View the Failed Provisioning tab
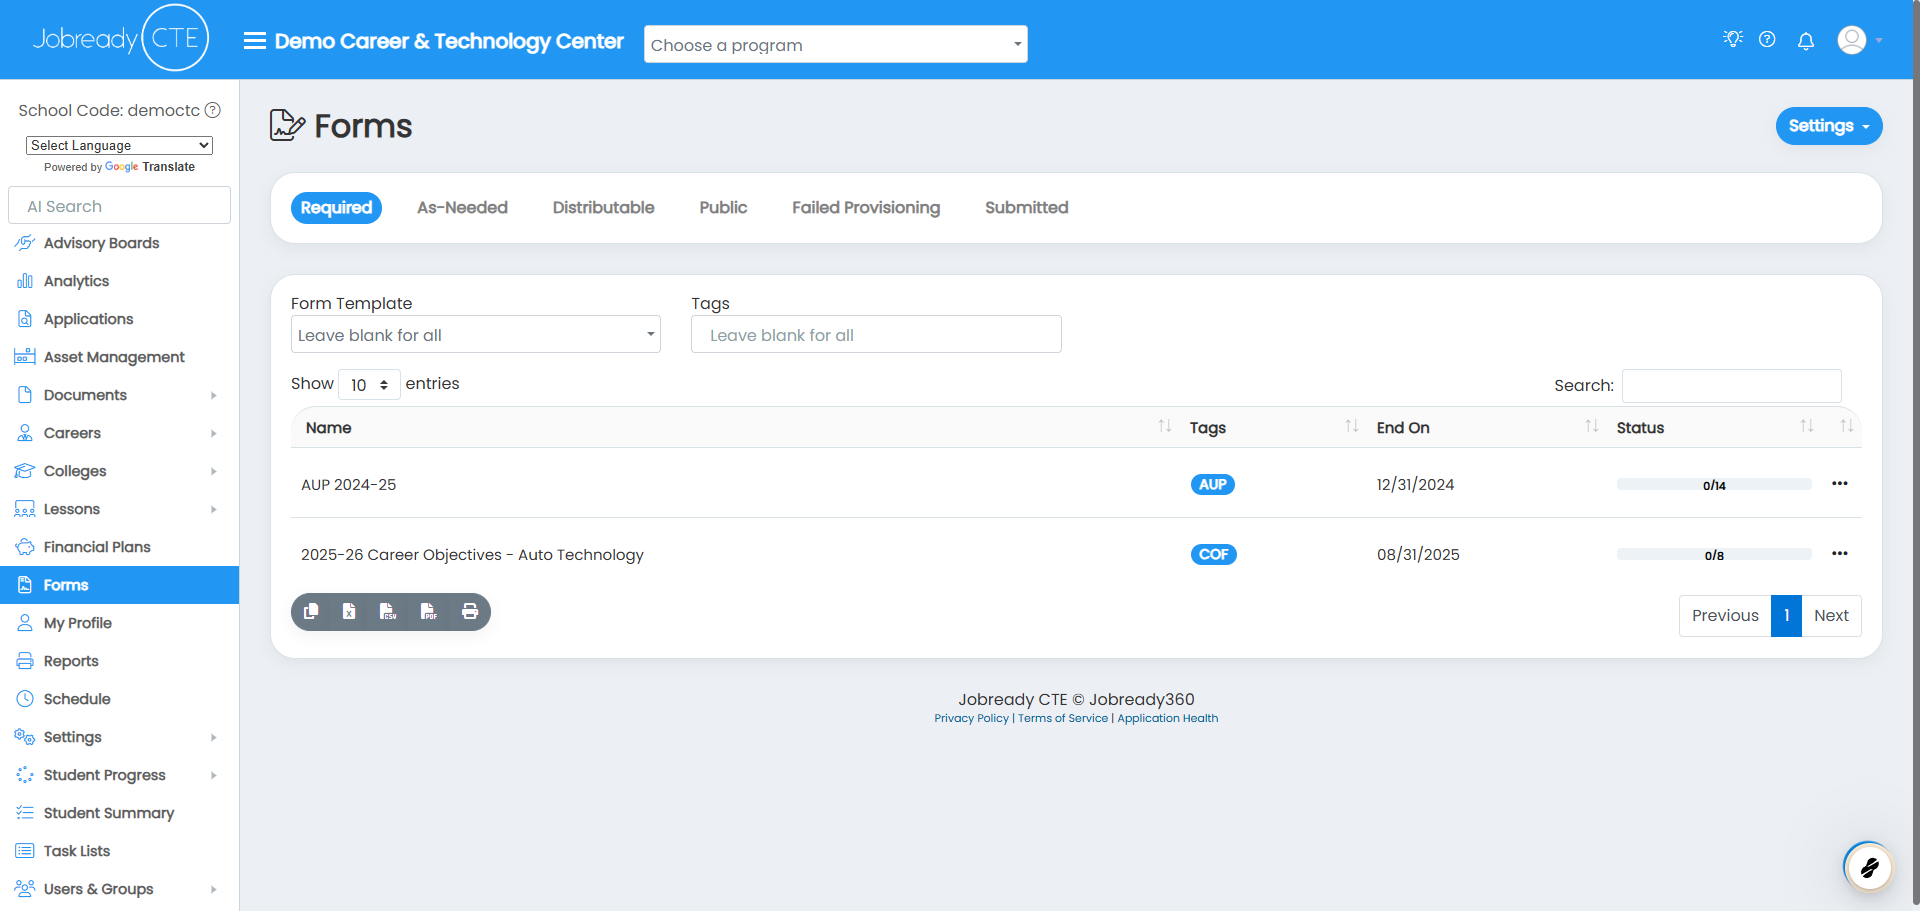Image resolution: width=1920 pixels, height=911 pixels. [866, 208]
